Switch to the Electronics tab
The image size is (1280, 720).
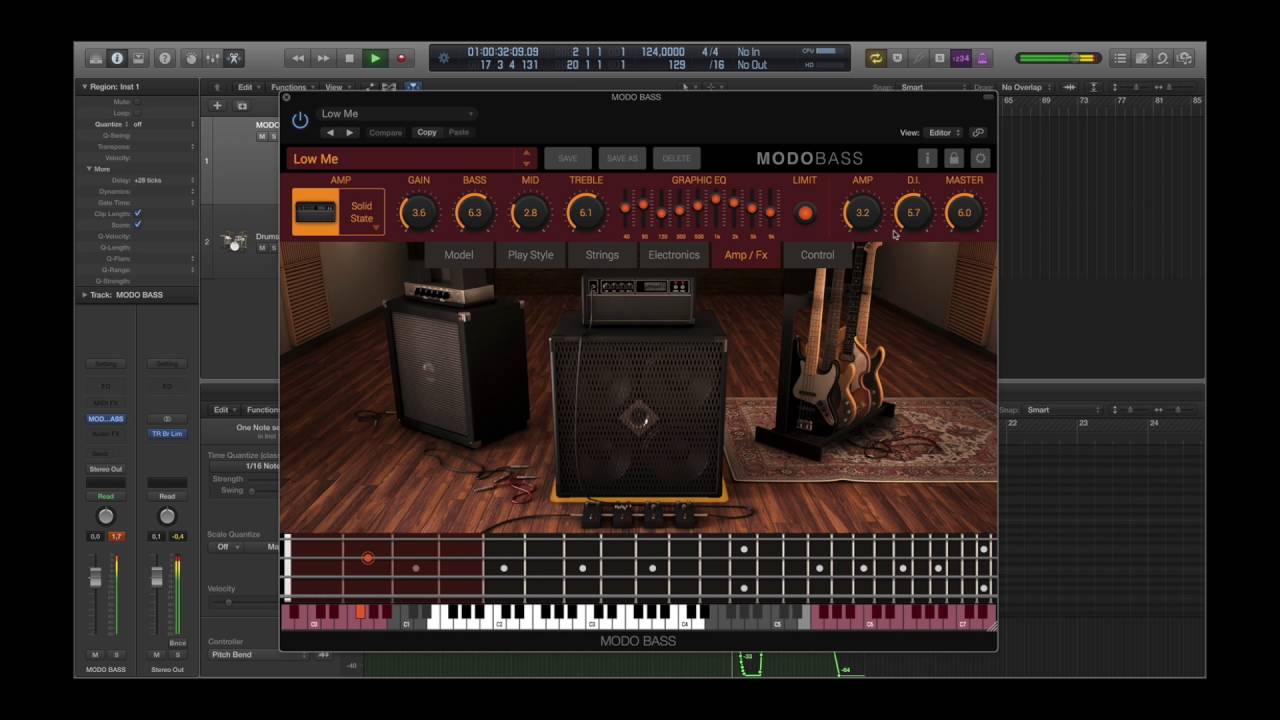674,255
